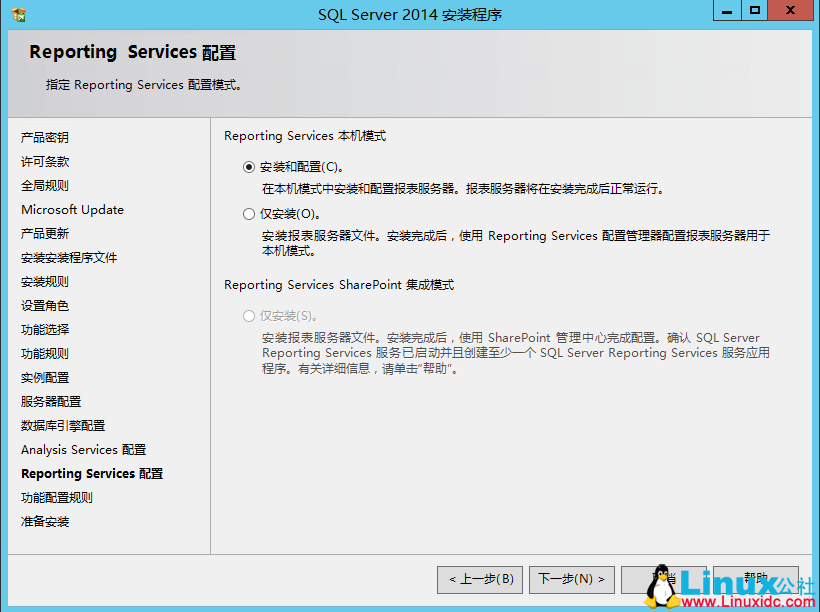The width and height of the screenshot is (820, 612).
Task: Open the 许可条款 step
Action: (44, 161)
